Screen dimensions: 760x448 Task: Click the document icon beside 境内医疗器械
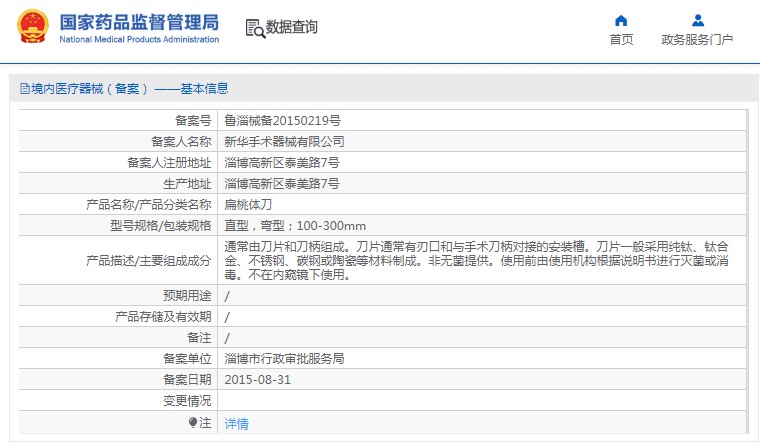tap(25, 88)
